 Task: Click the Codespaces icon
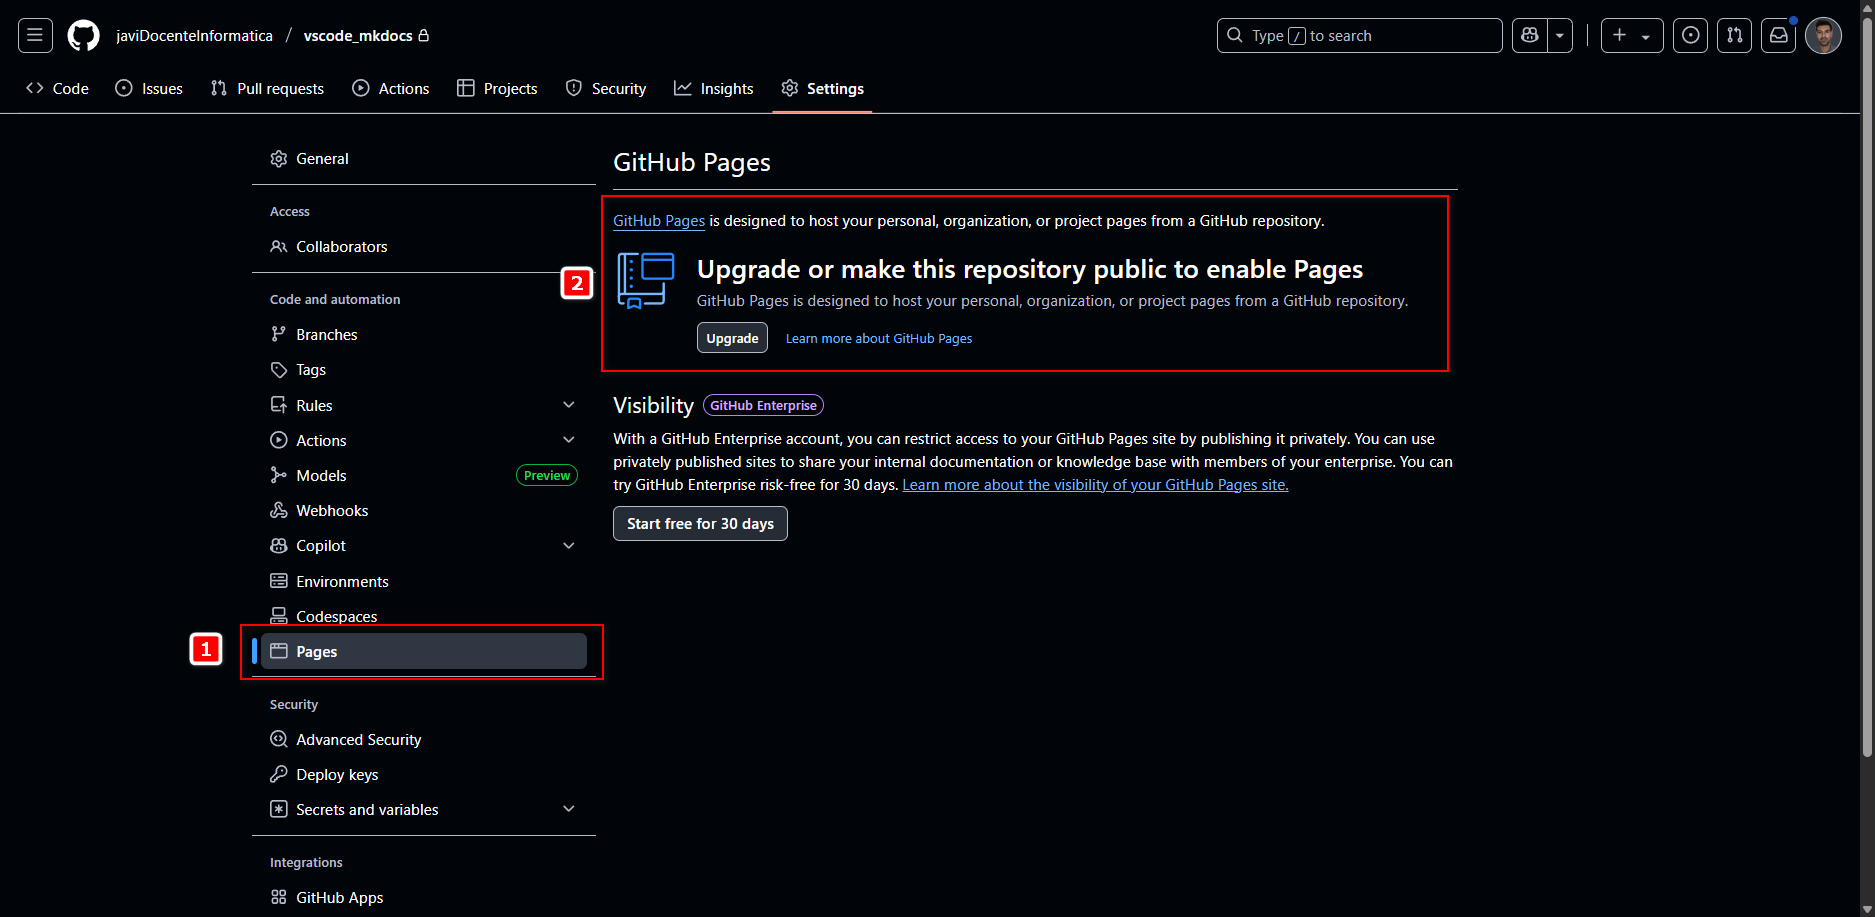279,617
